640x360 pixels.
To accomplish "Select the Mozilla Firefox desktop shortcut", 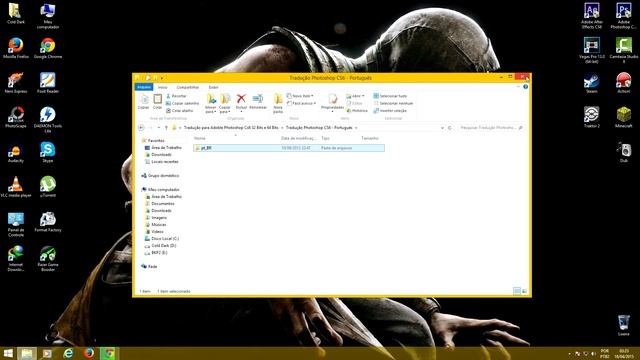I will coord(16,48).
